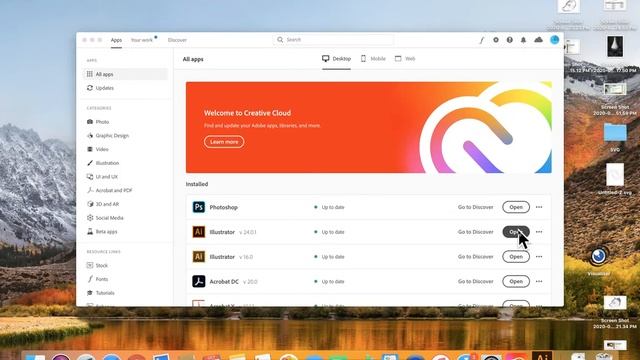Switch to Your work tab
Screen dimensions: 640x360
142,40
